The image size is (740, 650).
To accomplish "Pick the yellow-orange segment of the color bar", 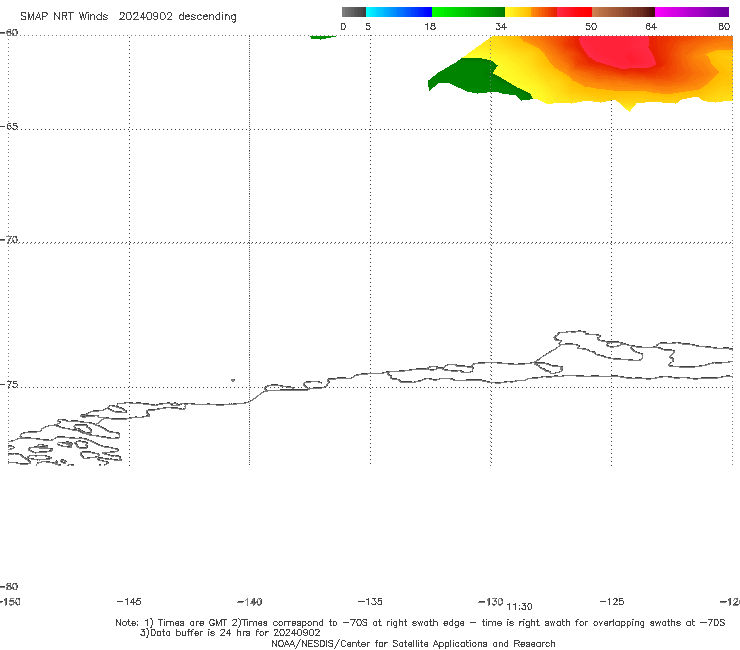I will (x=530, y=12).
